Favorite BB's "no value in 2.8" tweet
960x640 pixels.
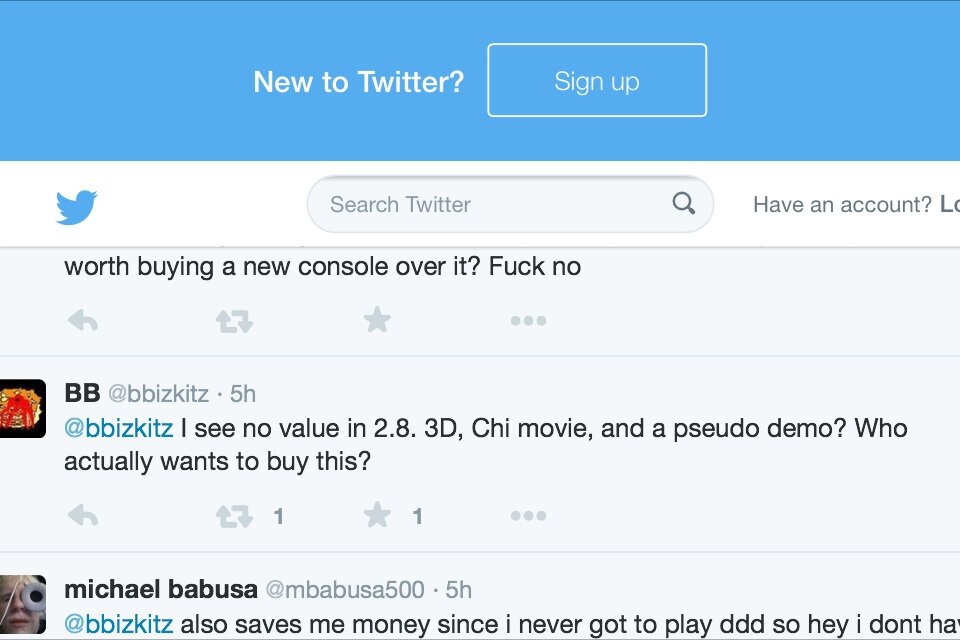tap(377, 516)
